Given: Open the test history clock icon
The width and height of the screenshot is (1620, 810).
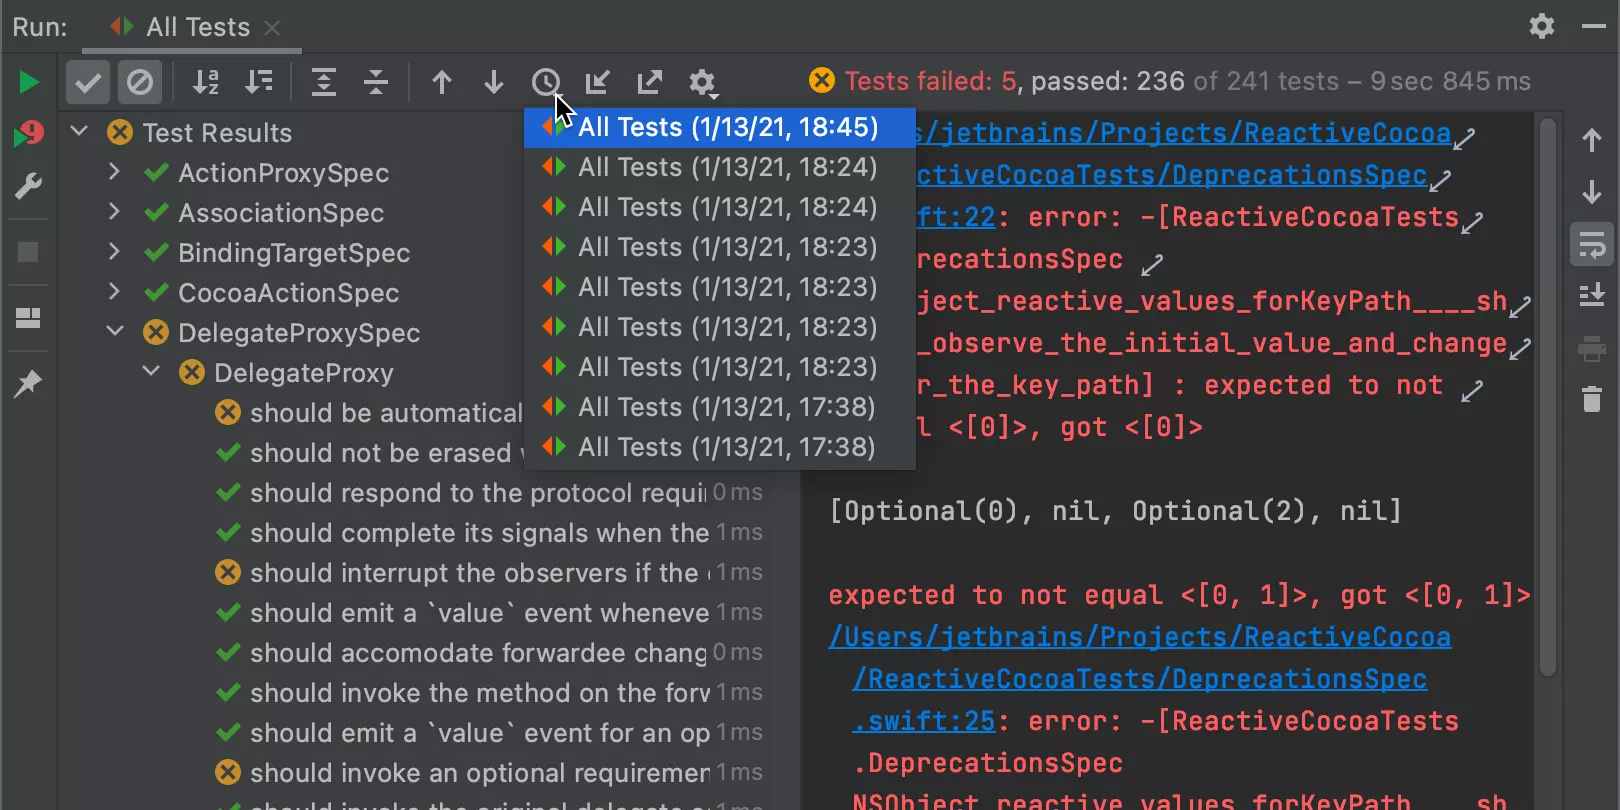Looking at the screenshot, I should [x=545, y=82].
